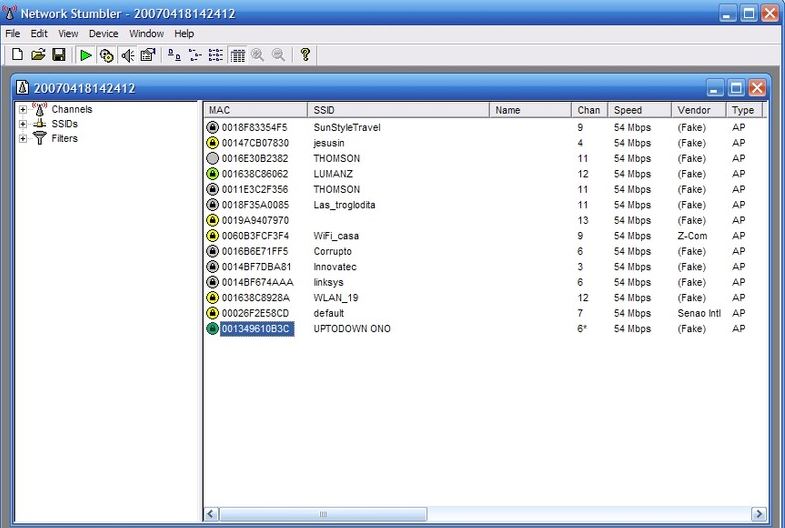Sort by the Name column header
This screenshot has width=785, height=528.
pyautogui.click(x=530, y=110)
